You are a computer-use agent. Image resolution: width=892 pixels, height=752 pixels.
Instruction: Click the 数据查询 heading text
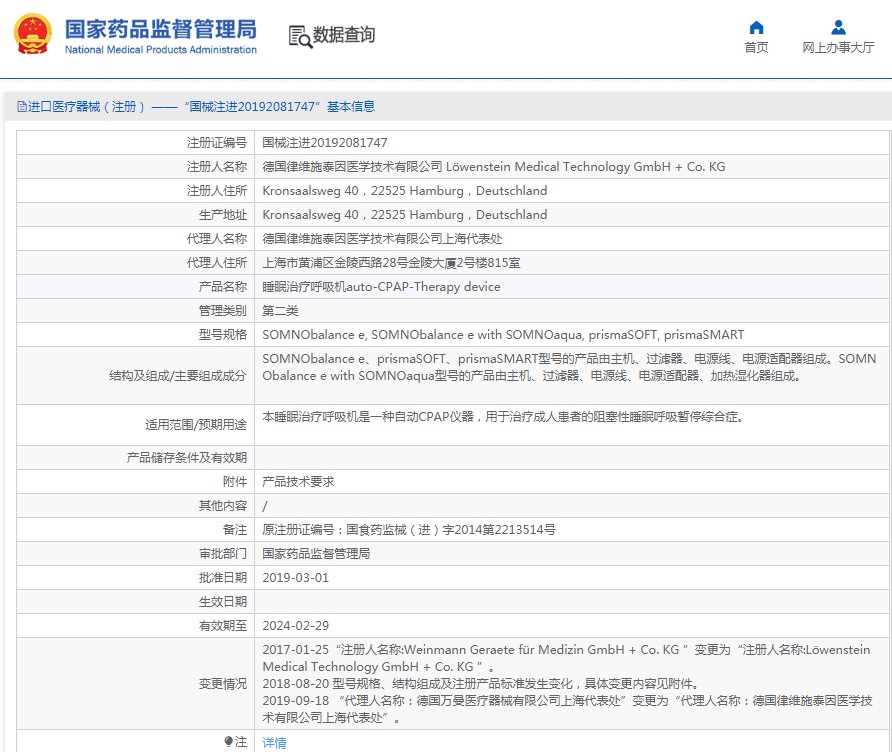pyautogui.click(x=344, y=35)
